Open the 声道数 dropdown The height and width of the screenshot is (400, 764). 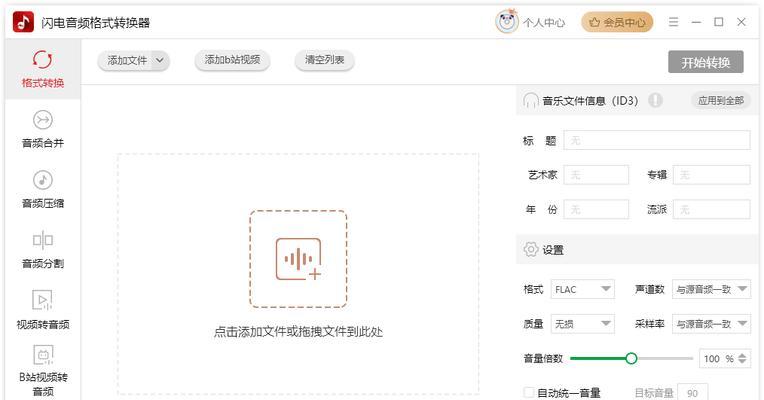coord(711,289)
